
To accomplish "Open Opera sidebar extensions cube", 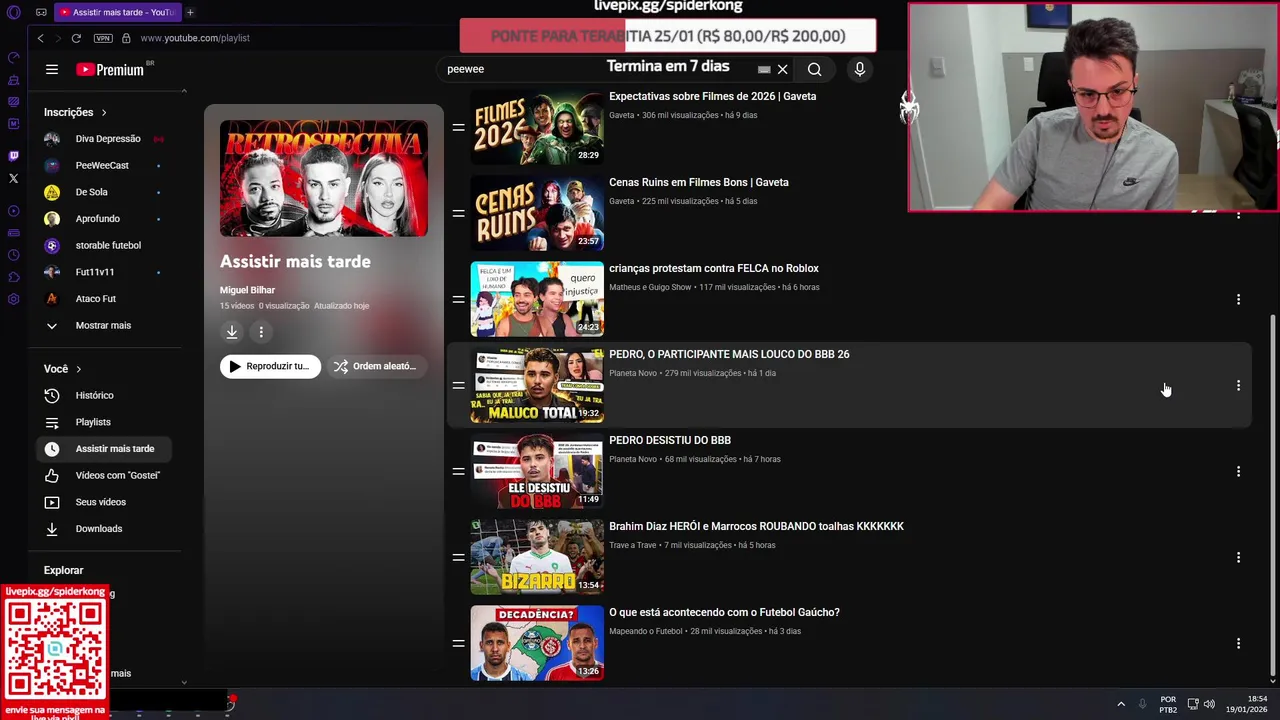I will pos(13,277).
